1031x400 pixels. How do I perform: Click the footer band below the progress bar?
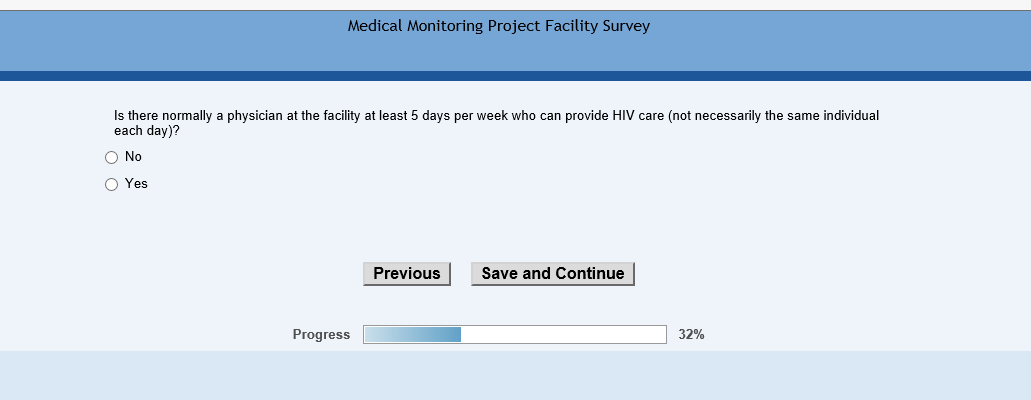515,376
